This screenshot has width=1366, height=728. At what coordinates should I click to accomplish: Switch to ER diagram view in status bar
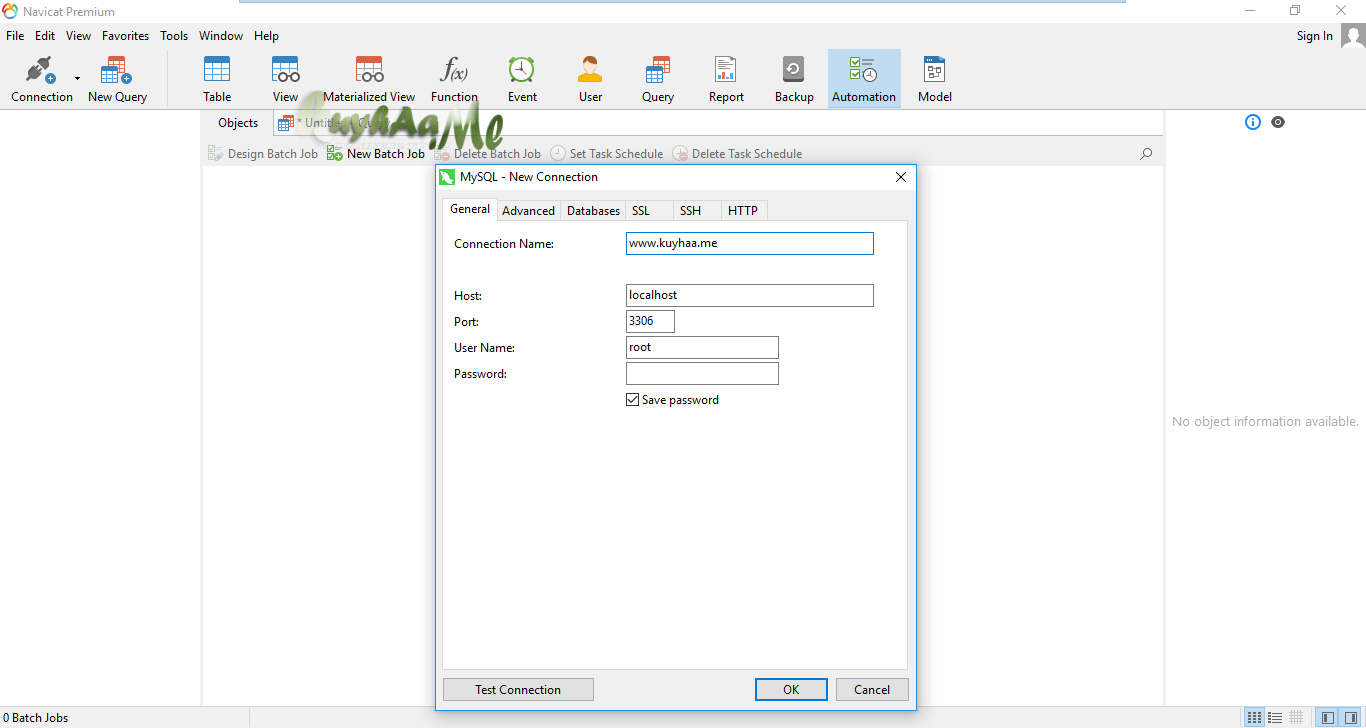pos(1296,717)
